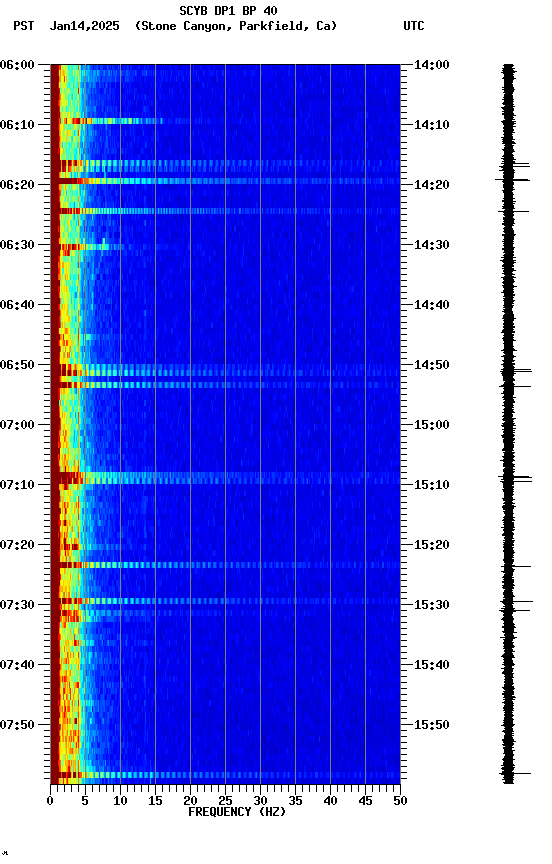This screenshot has height=864, width=552.
Task: Click the 14:00 UTC time label
Action: point(432,65)
